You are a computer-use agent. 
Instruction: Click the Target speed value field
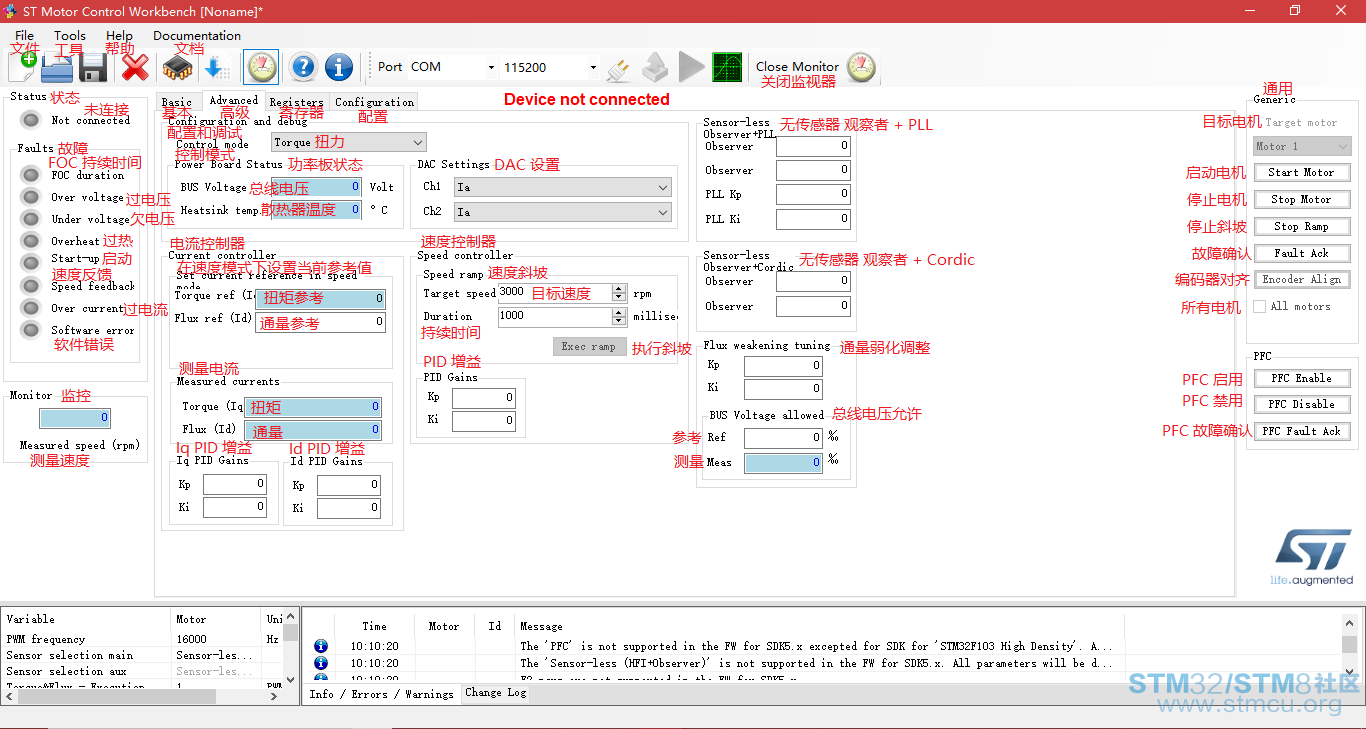[555, 293]
